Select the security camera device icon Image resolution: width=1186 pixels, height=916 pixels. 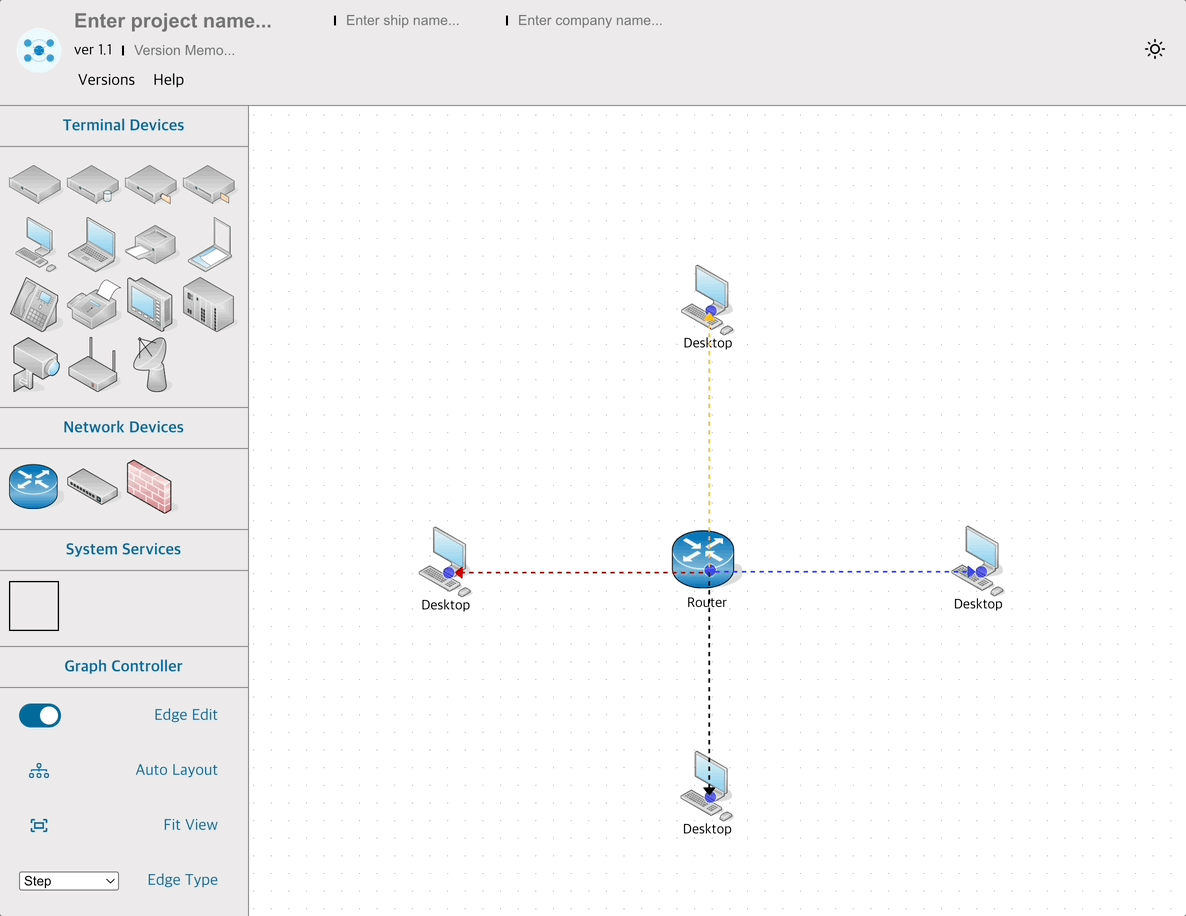[35, 364]
